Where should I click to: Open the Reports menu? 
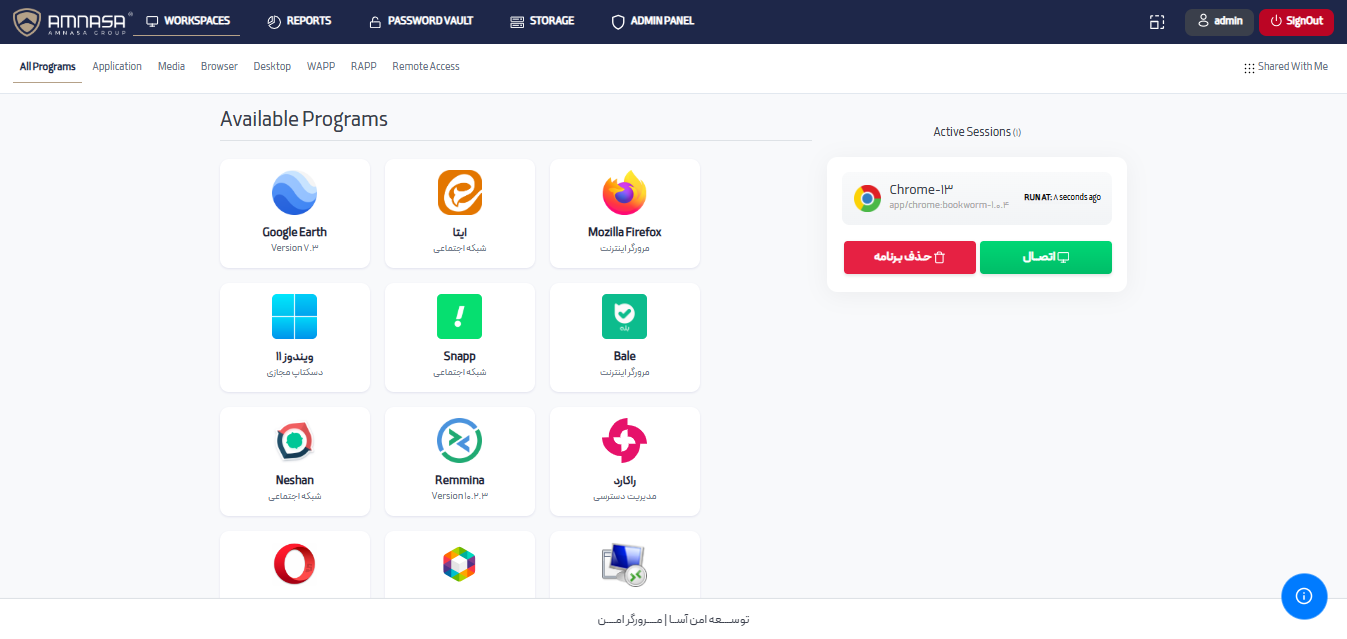[300, 21]
